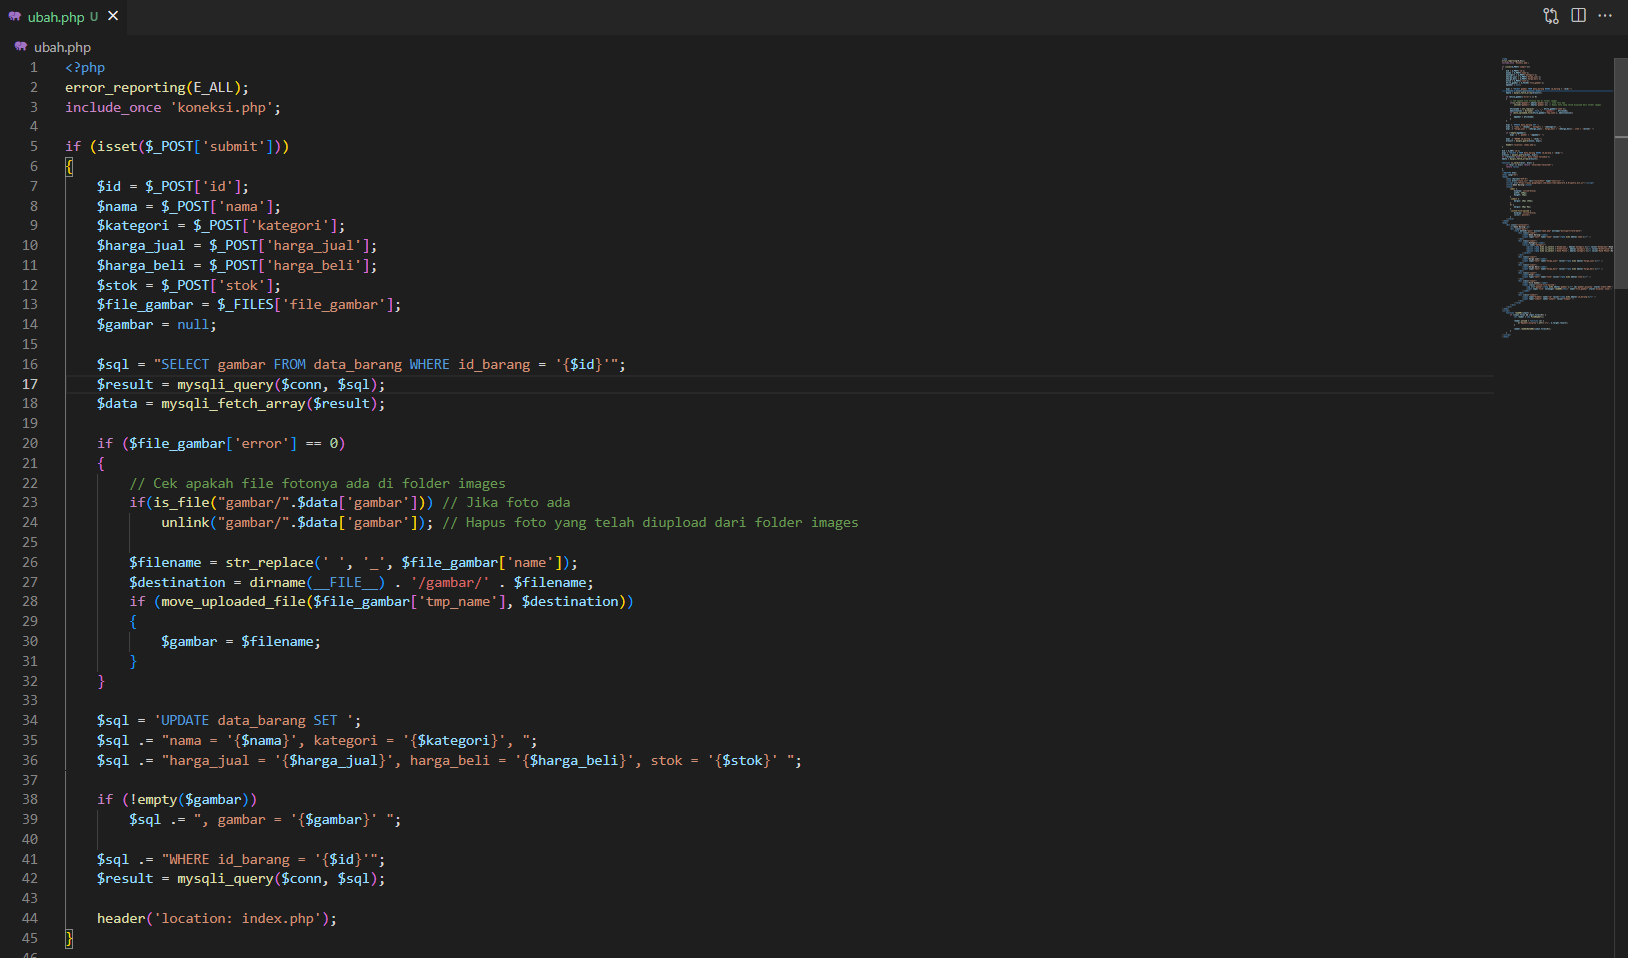Click the 'null' keyword on line 14
Viewport: 1628px width, 958px height.
coord(193,325)
